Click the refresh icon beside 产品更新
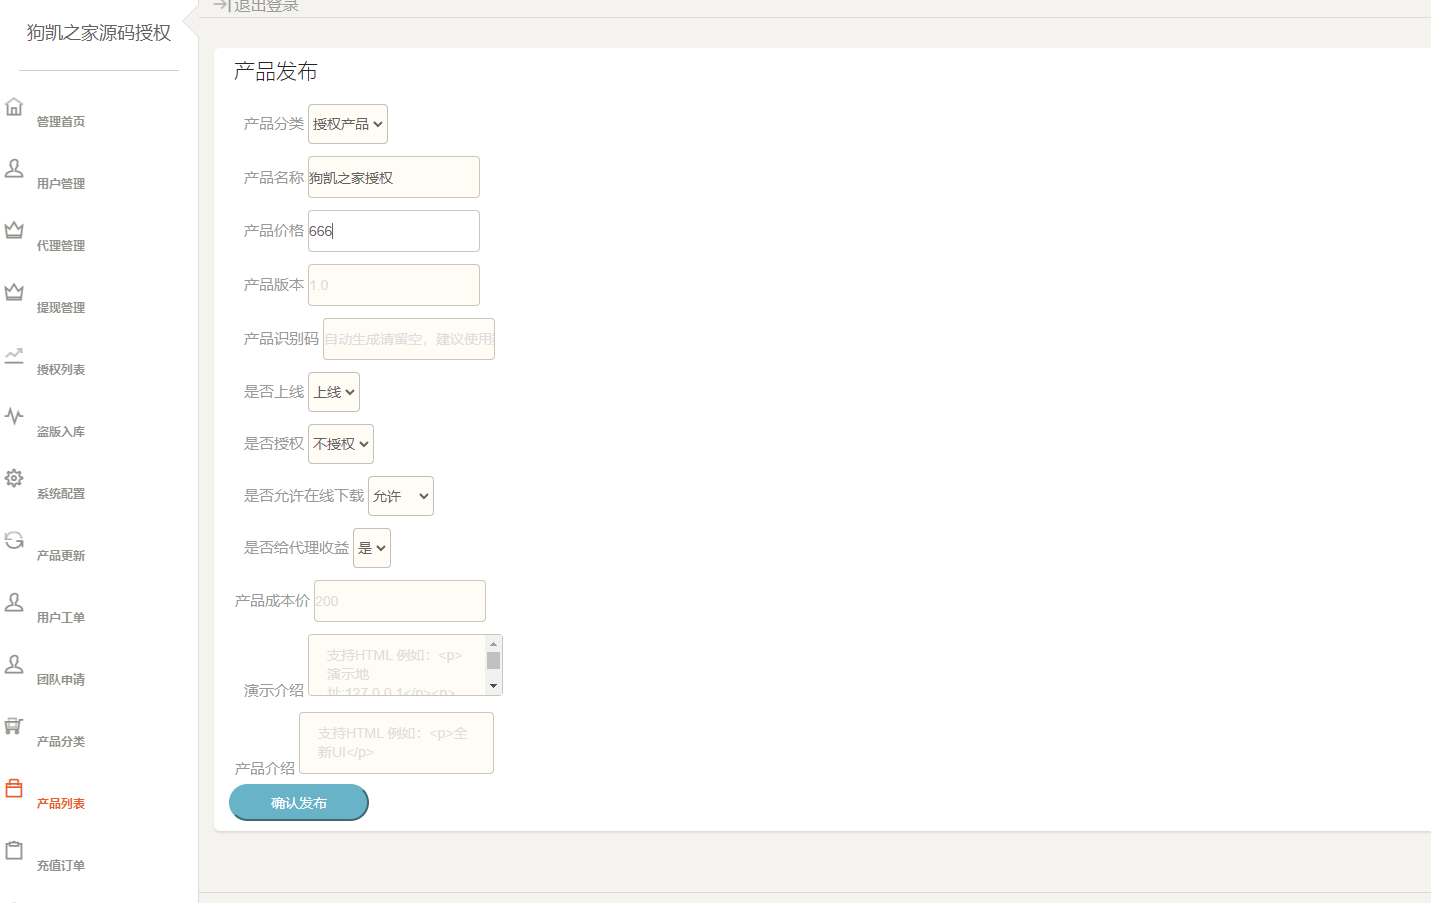Screen dimensions: 1431x903 coord(14,541)
